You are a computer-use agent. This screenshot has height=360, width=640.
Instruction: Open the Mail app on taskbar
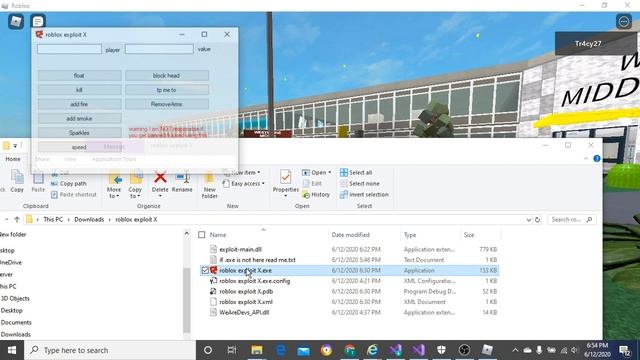click(303, 350)
